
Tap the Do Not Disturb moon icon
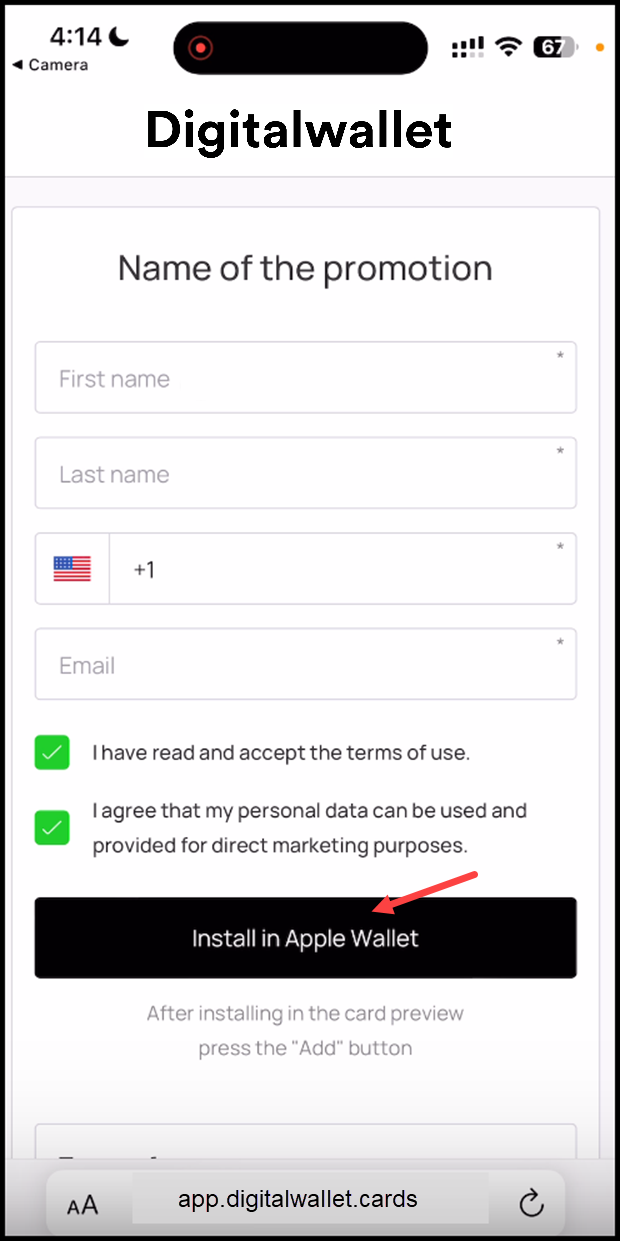point(119,37)
